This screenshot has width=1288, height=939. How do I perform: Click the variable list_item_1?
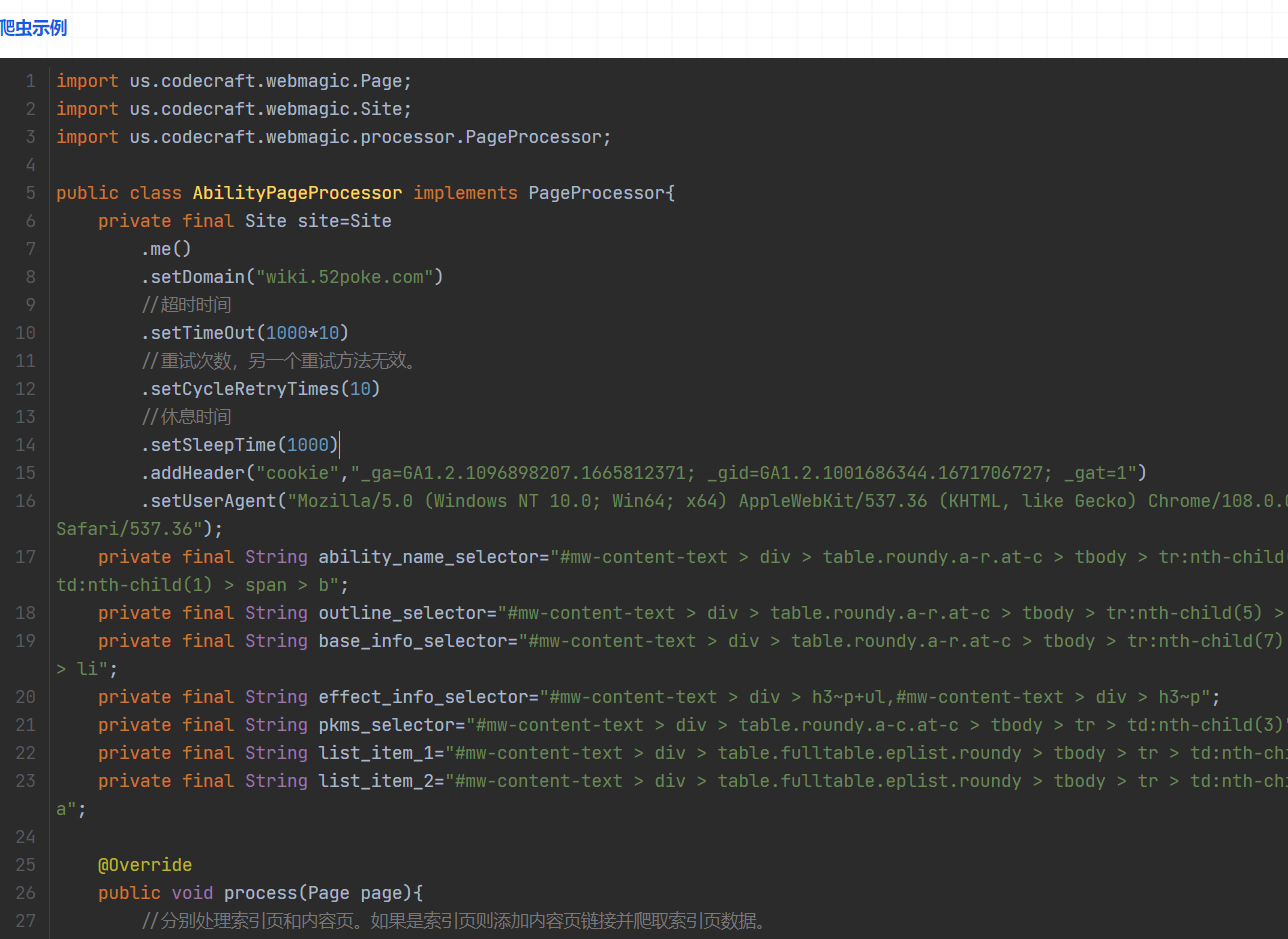tap(376, 753)
